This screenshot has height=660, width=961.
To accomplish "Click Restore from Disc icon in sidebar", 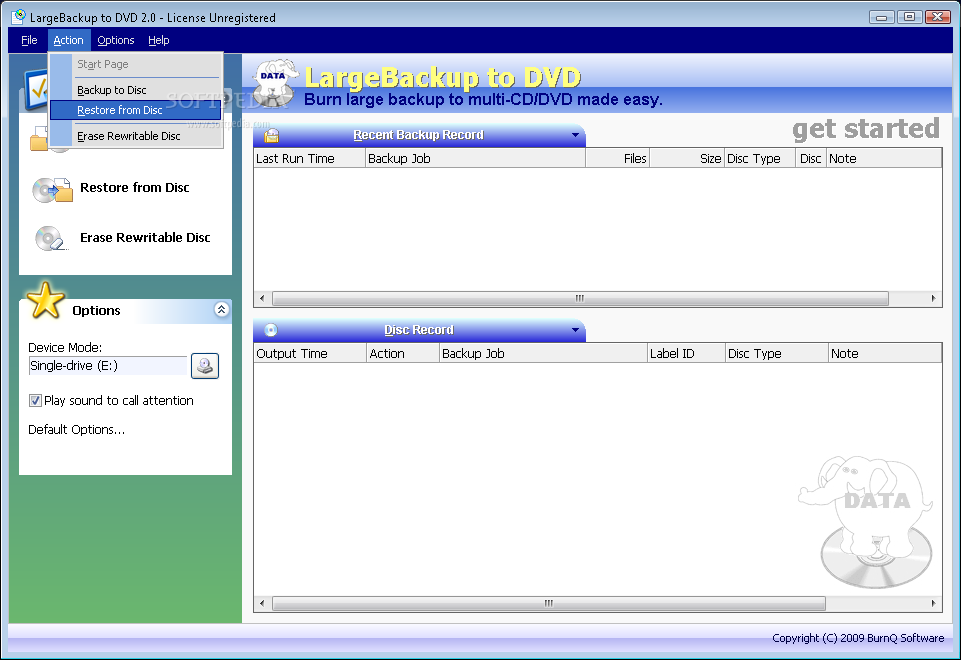I will 52,189.
